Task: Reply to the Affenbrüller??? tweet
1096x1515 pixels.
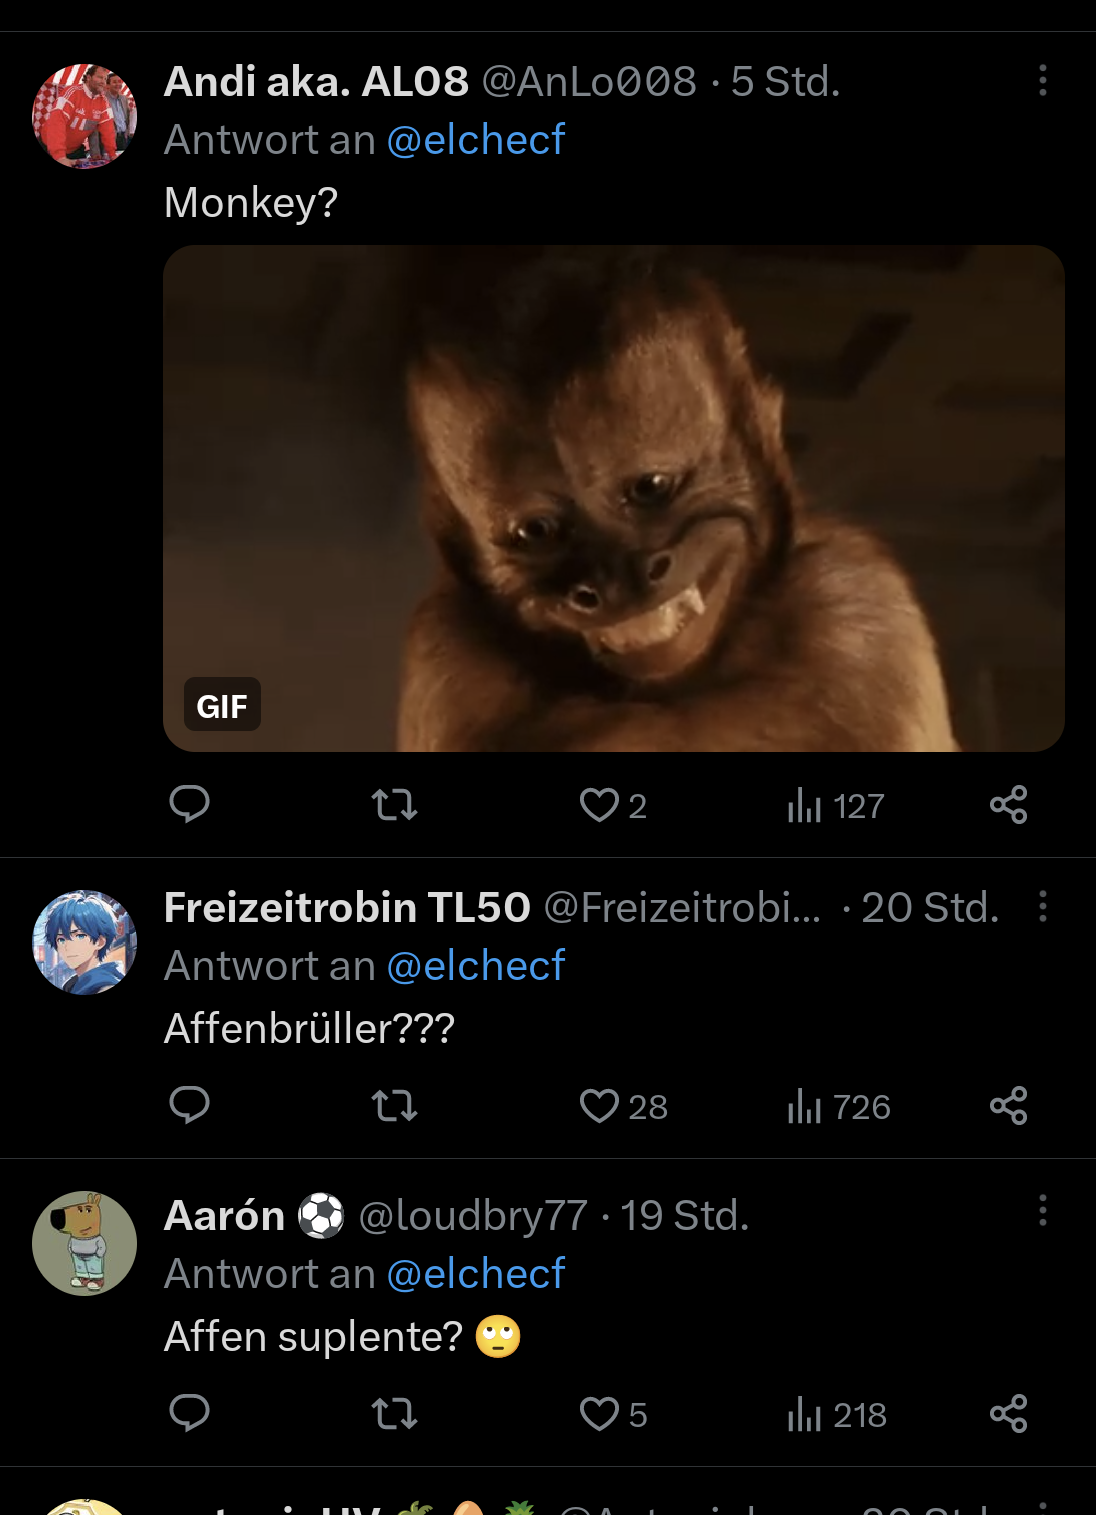Action: tap(189, 1105)
